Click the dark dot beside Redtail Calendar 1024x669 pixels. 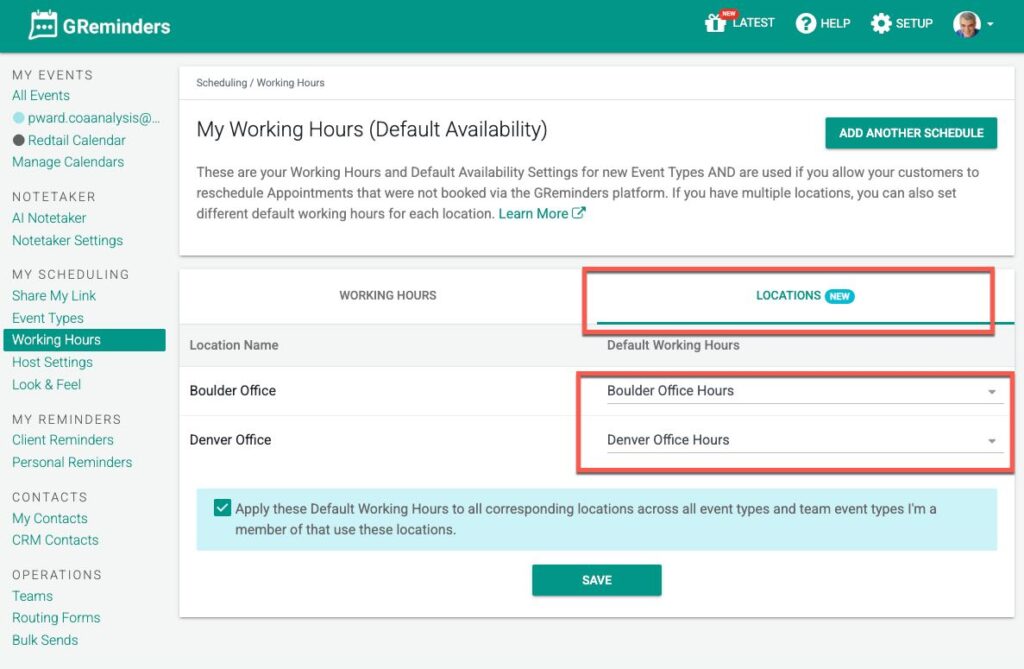tap(18, 141)
